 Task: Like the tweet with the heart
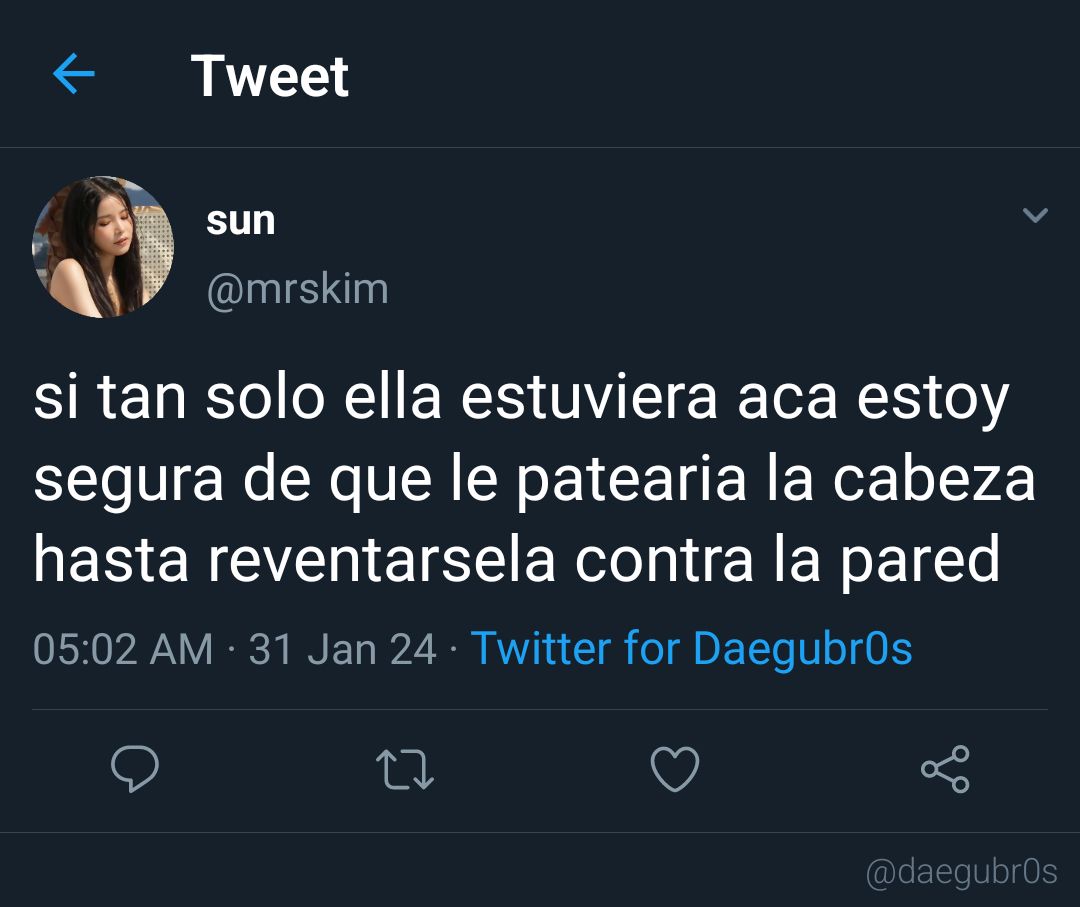[x=675, y=769]
